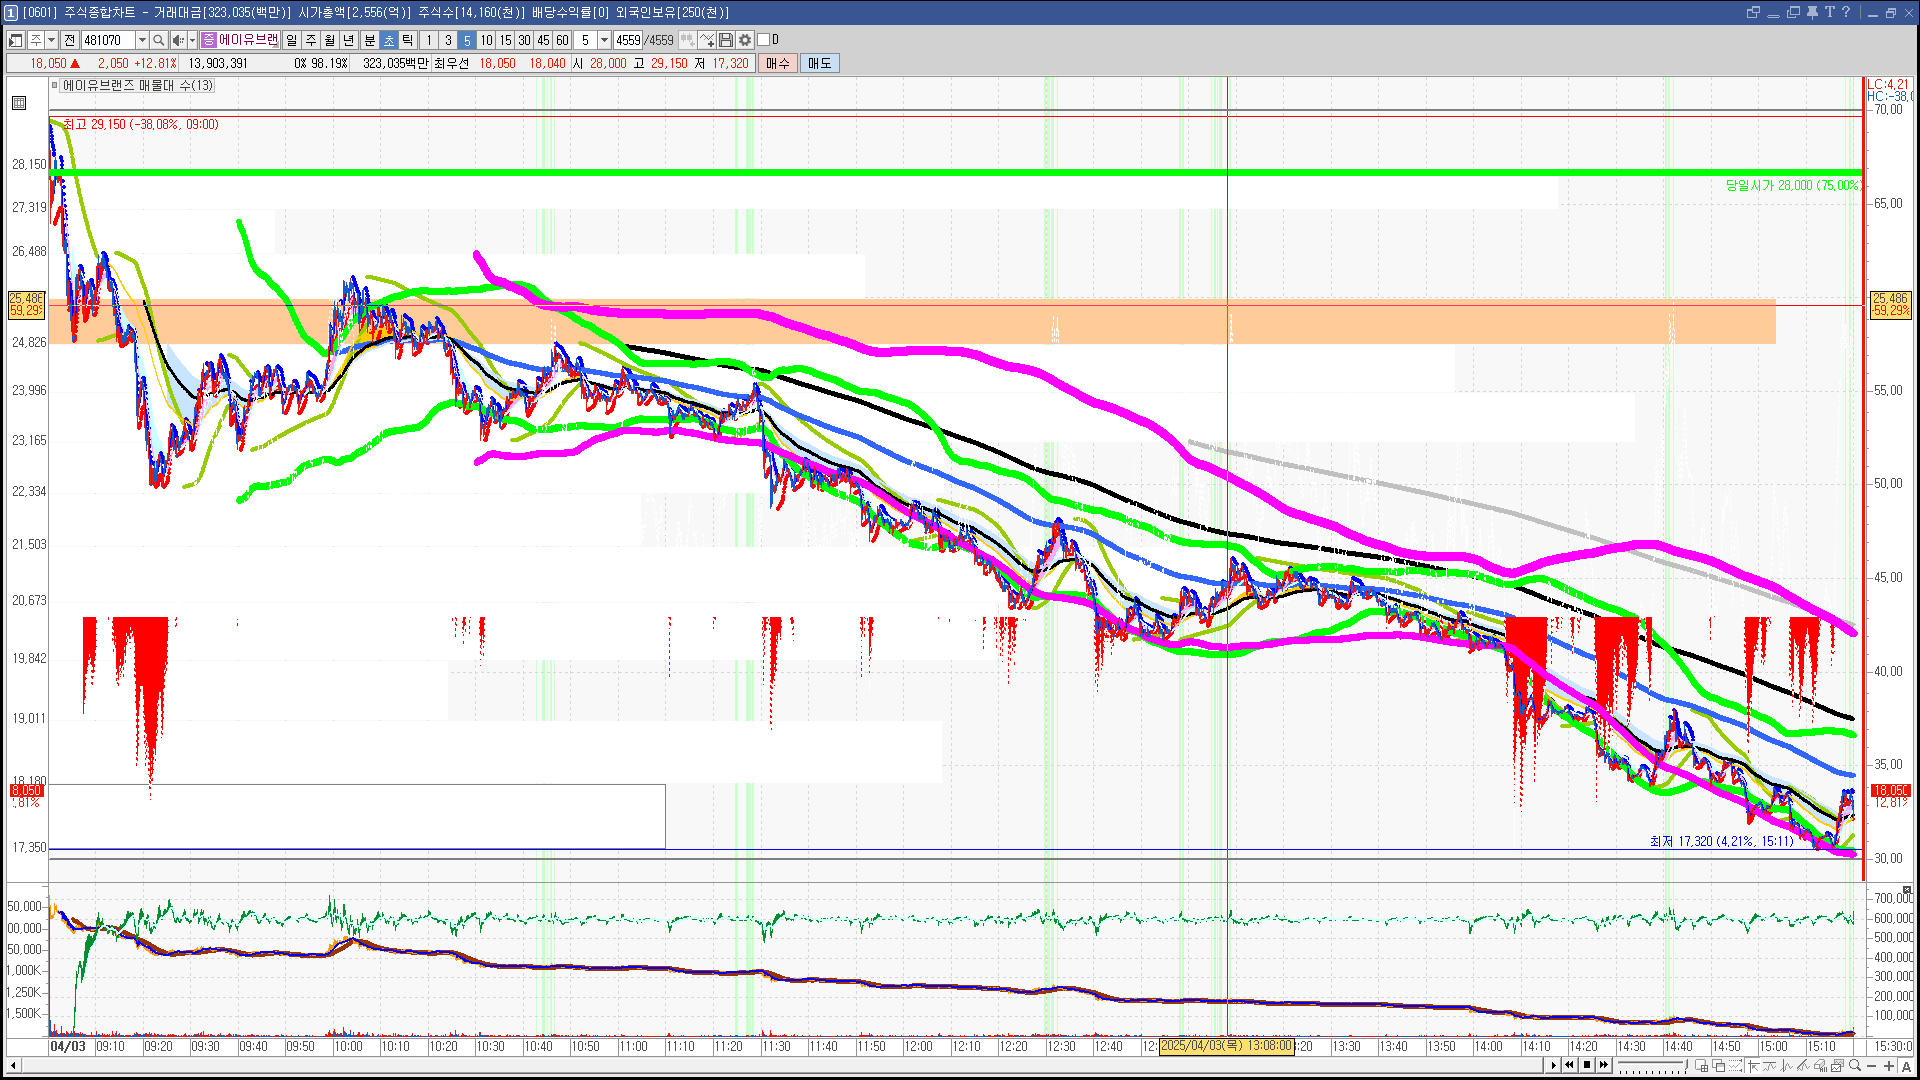1920x1080 pixels.
Task: Open the data table grid icon
Action: click(x=19, y=103)
